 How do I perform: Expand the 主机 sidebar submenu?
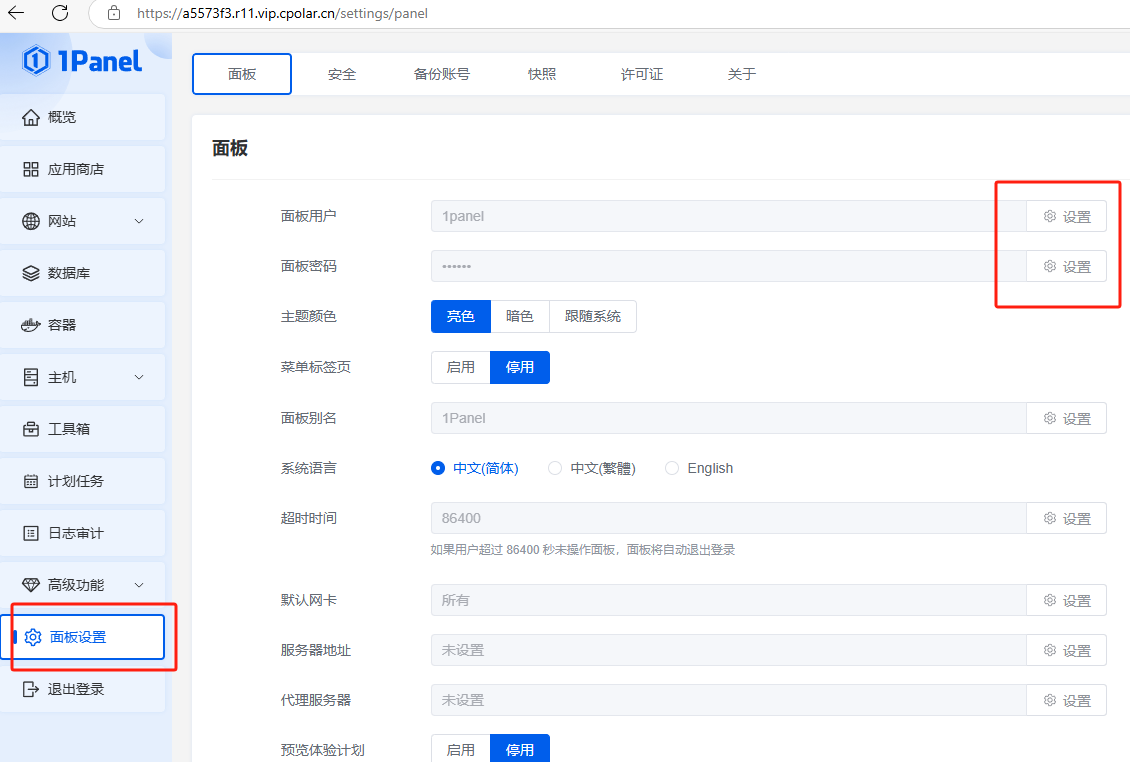[x=139, y=377]
